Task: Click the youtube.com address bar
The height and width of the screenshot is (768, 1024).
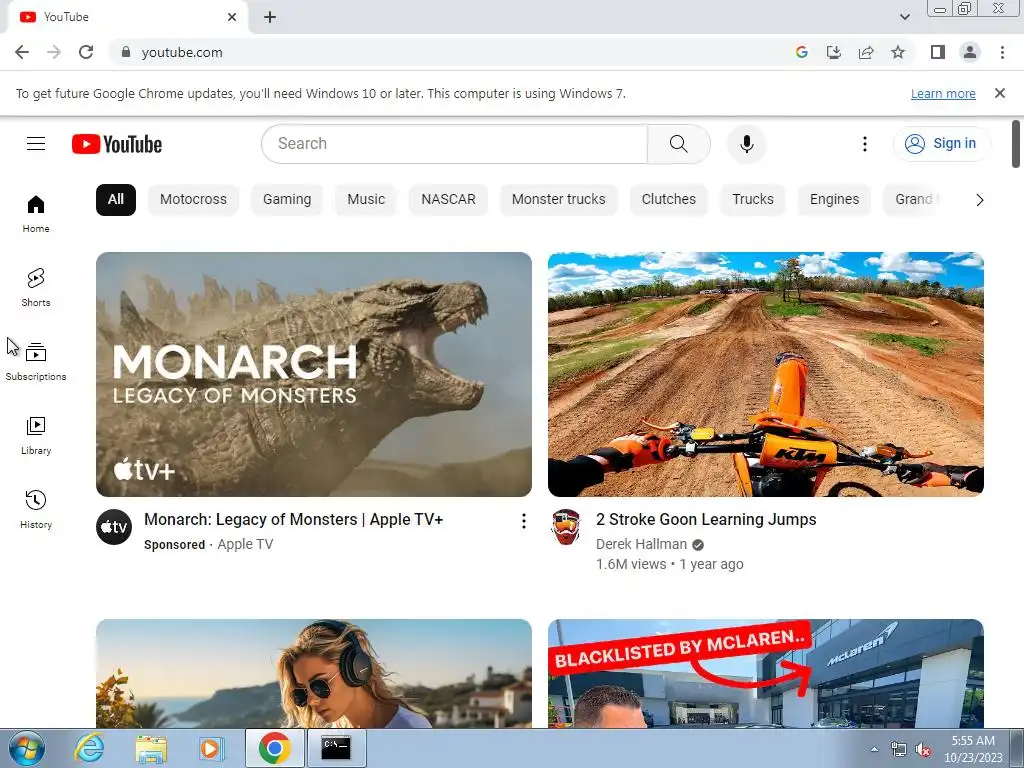Action: point(451,52)
